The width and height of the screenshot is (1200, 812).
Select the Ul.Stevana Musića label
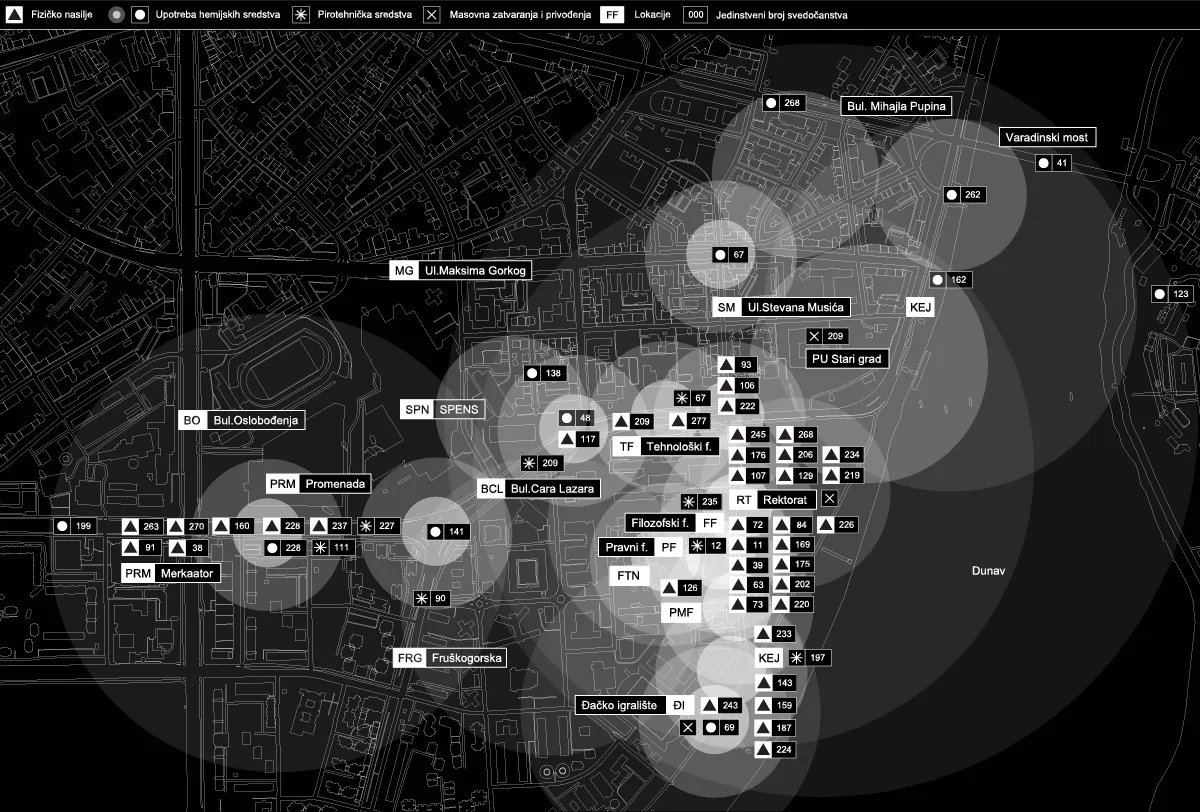click(796, 307)
